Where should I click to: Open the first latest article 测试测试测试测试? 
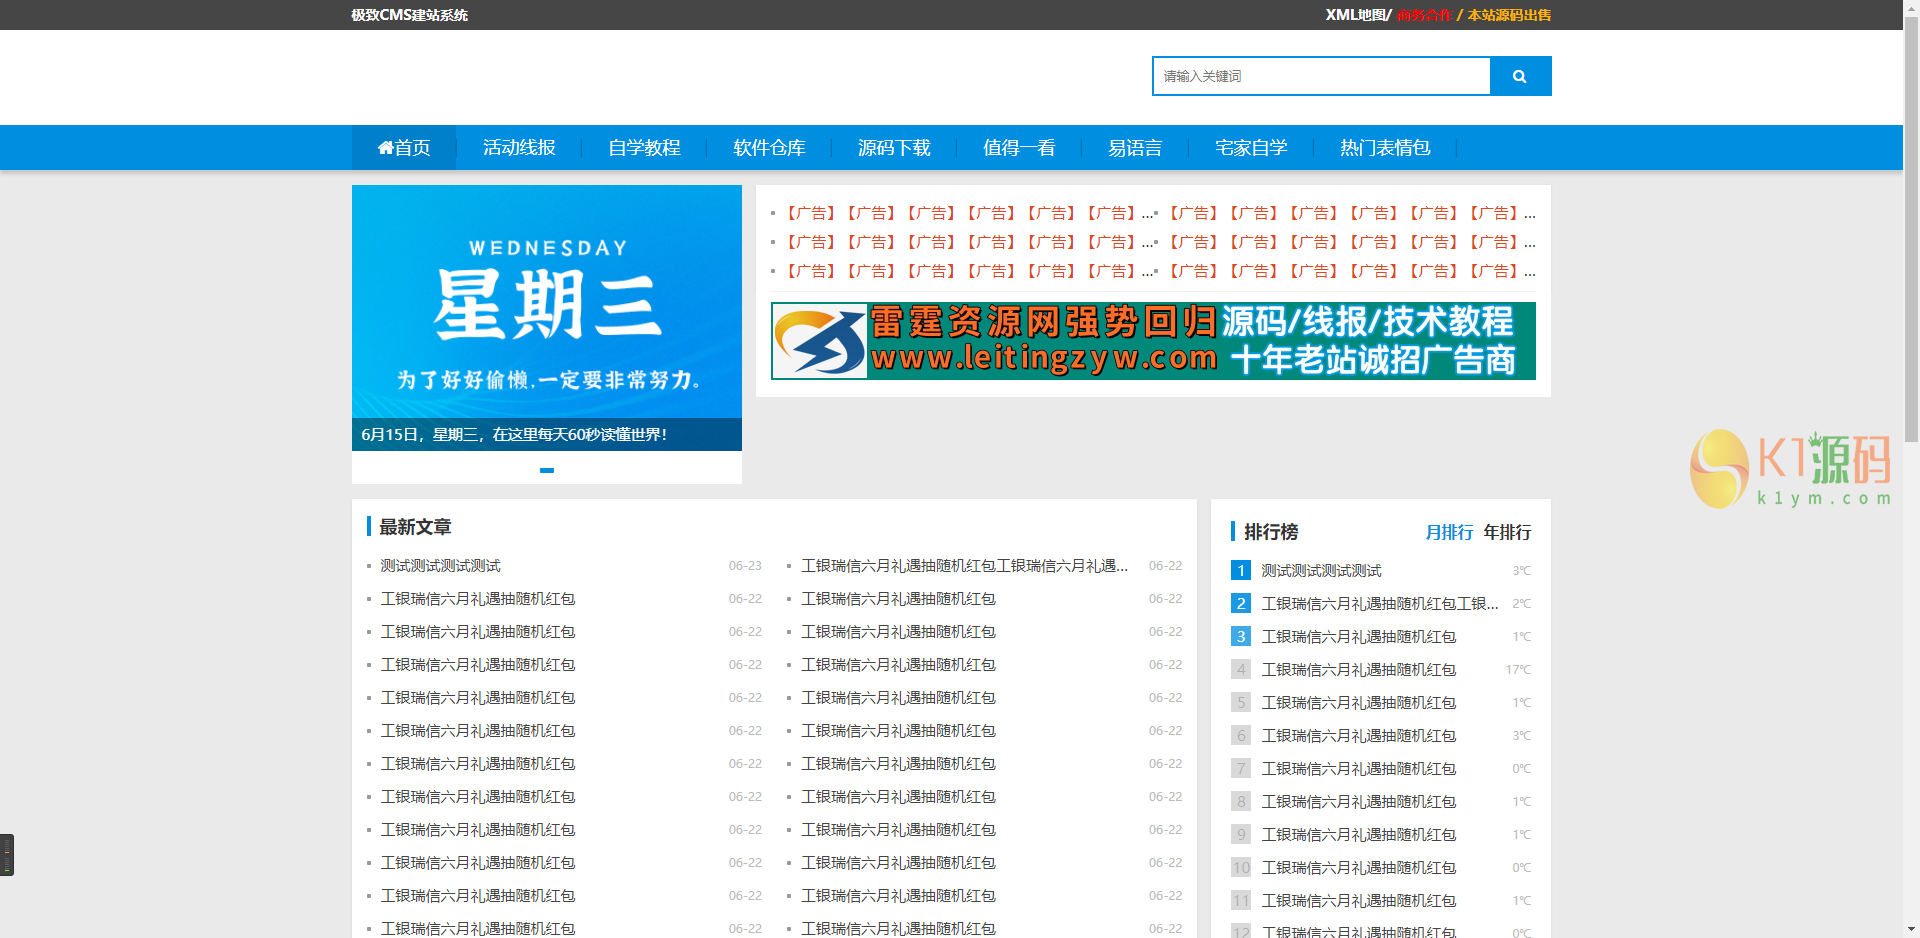(440, 566)
